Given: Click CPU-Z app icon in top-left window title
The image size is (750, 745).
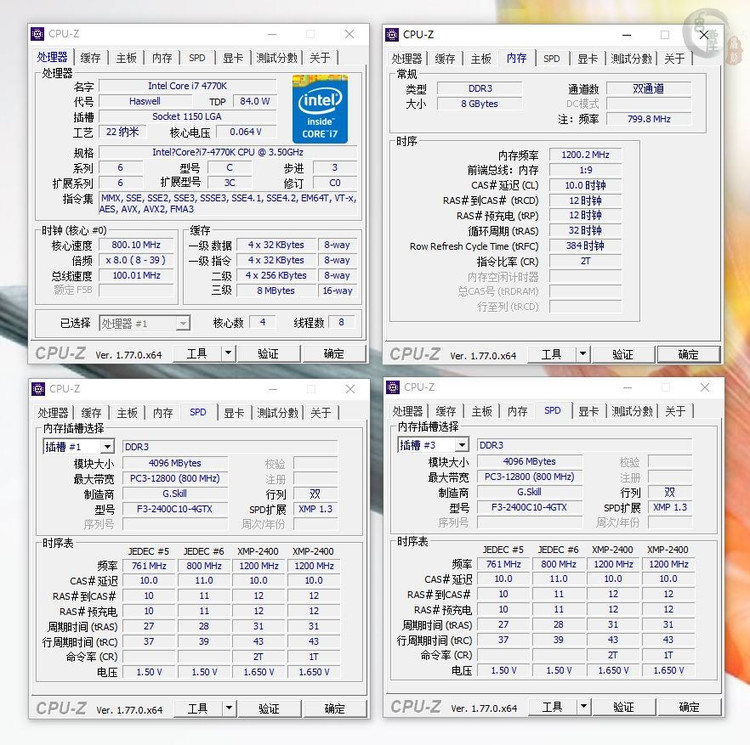Looking at the screenshot, I should pyautogui.click(x=37, y=34).
